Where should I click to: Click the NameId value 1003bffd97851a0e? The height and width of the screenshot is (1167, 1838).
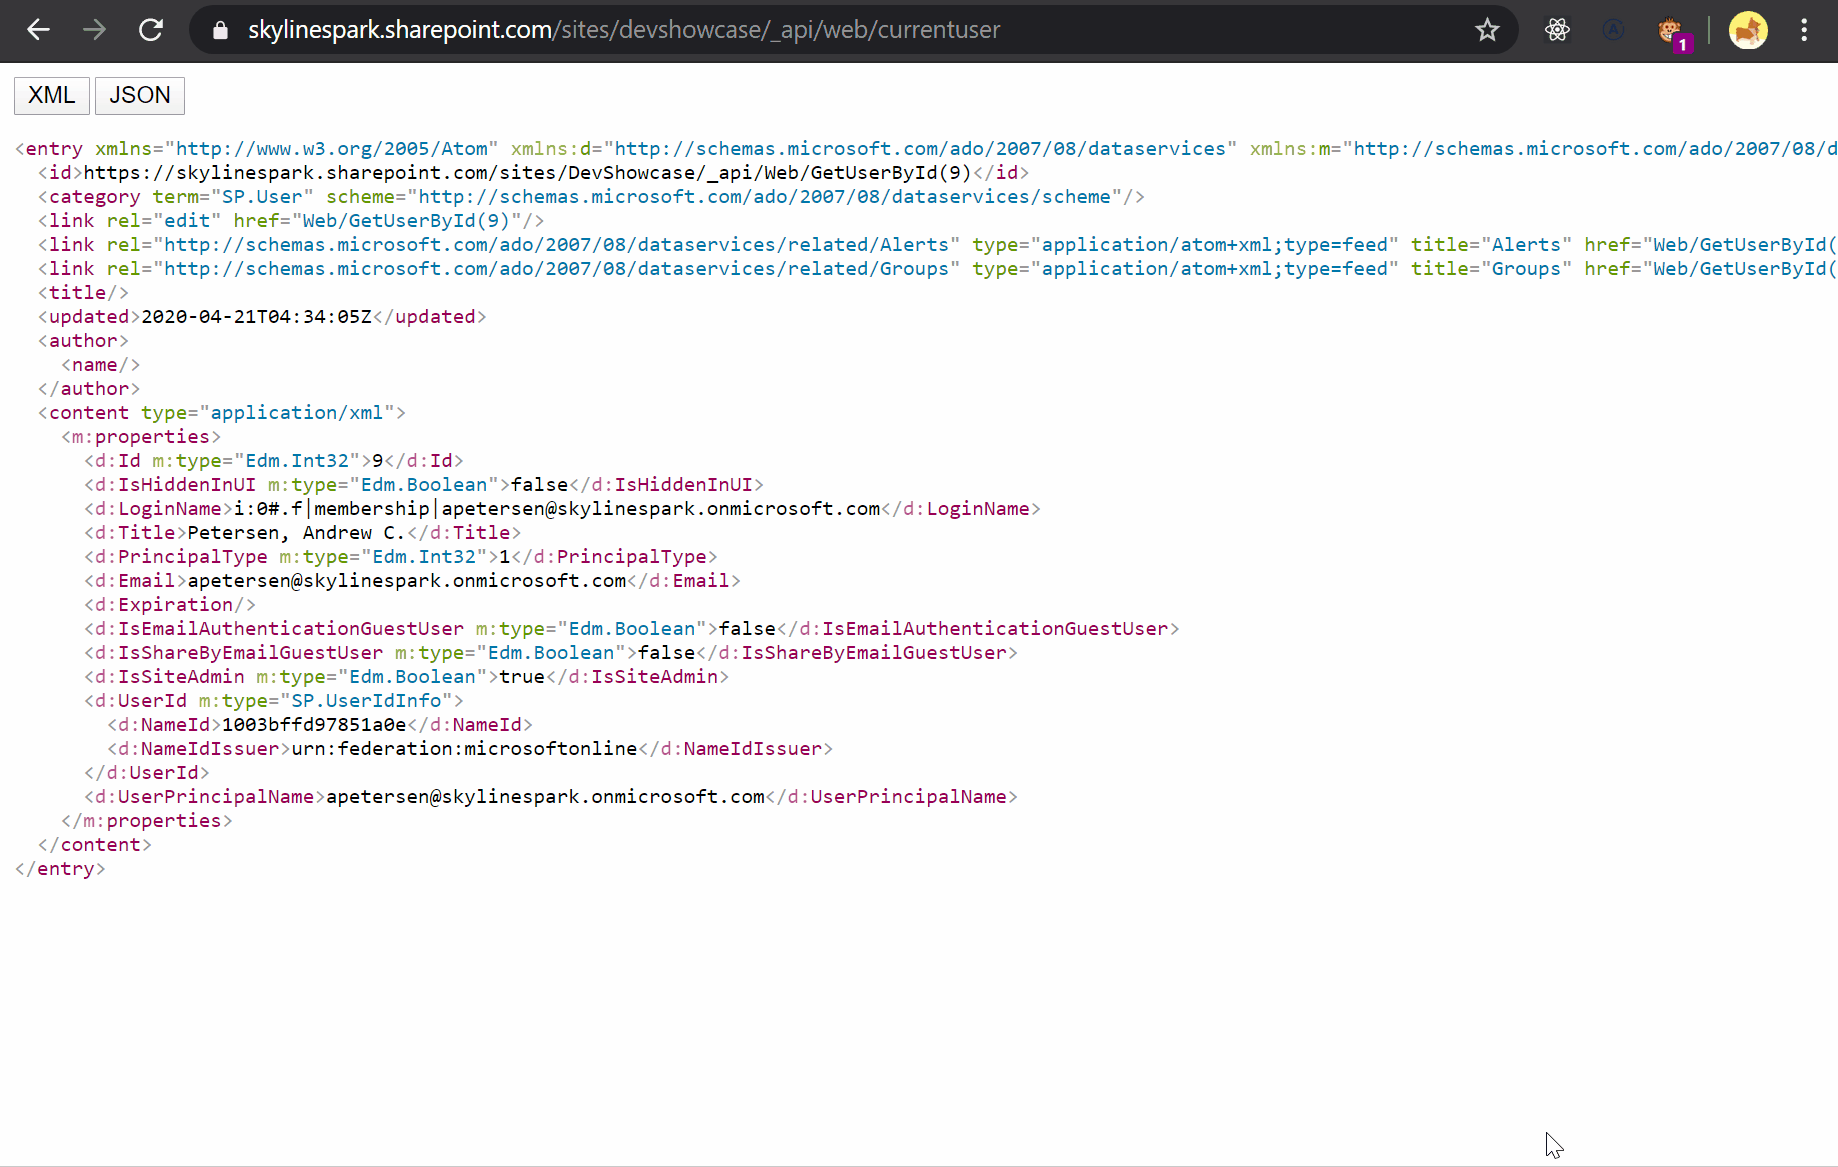tap(314, 725)
